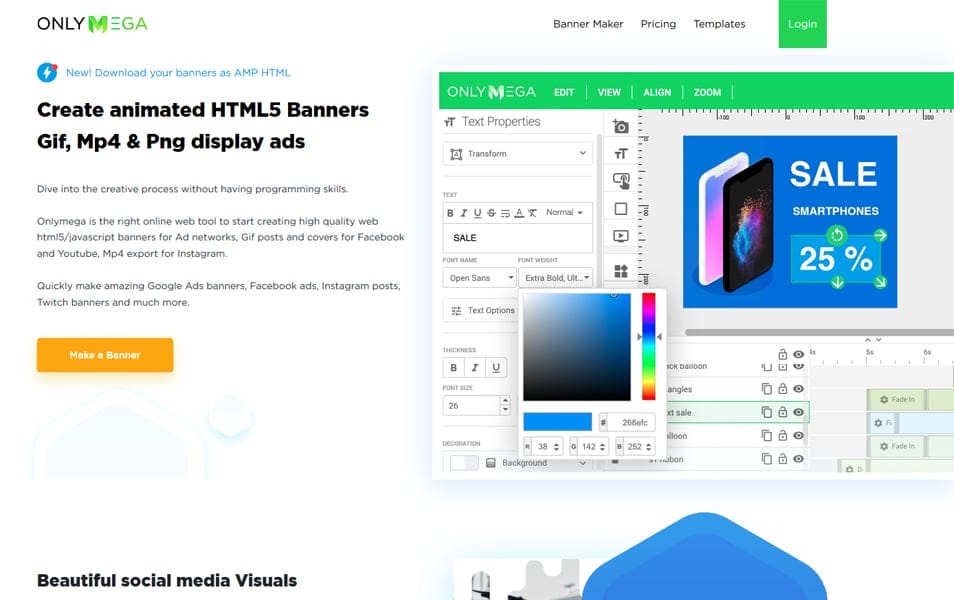
Task: Open the Pricing page in navigation
Action: tap(658, 24)
